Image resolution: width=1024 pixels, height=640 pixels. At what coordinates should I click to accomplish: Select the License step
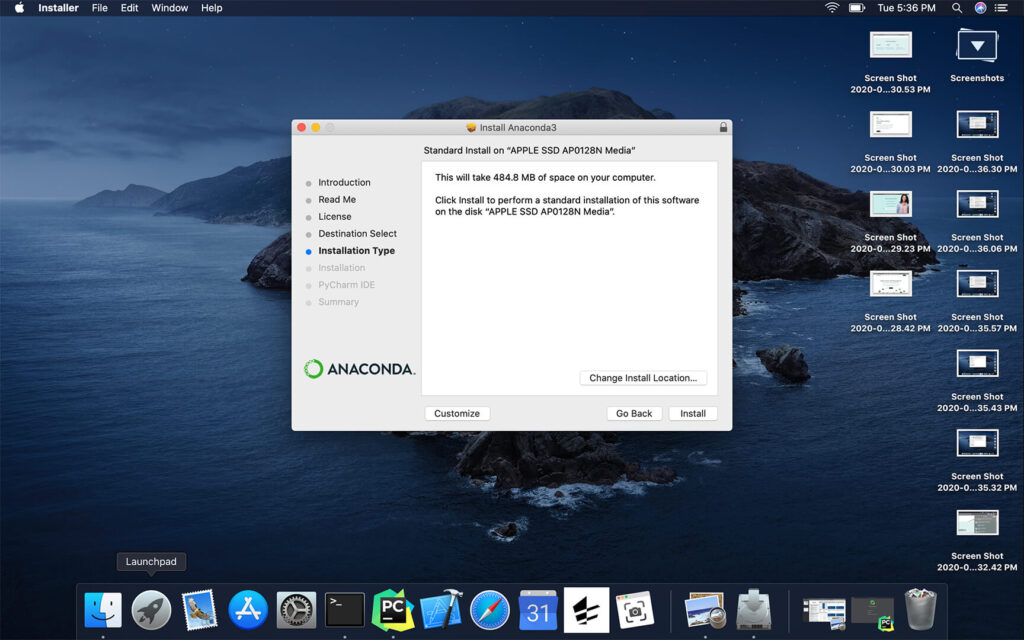335,216
